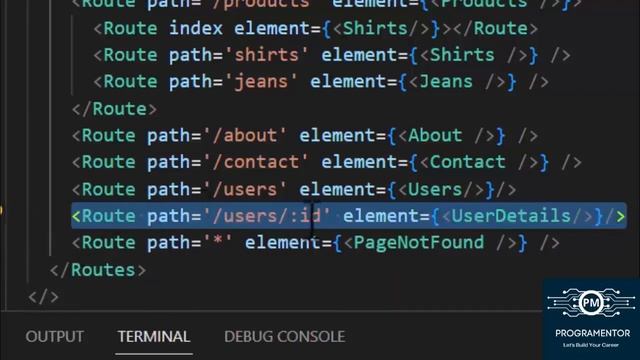The image size is (640, 360).
Task: Place cursor in '/users/:id' path string
Action: click(x=267, y=216)
